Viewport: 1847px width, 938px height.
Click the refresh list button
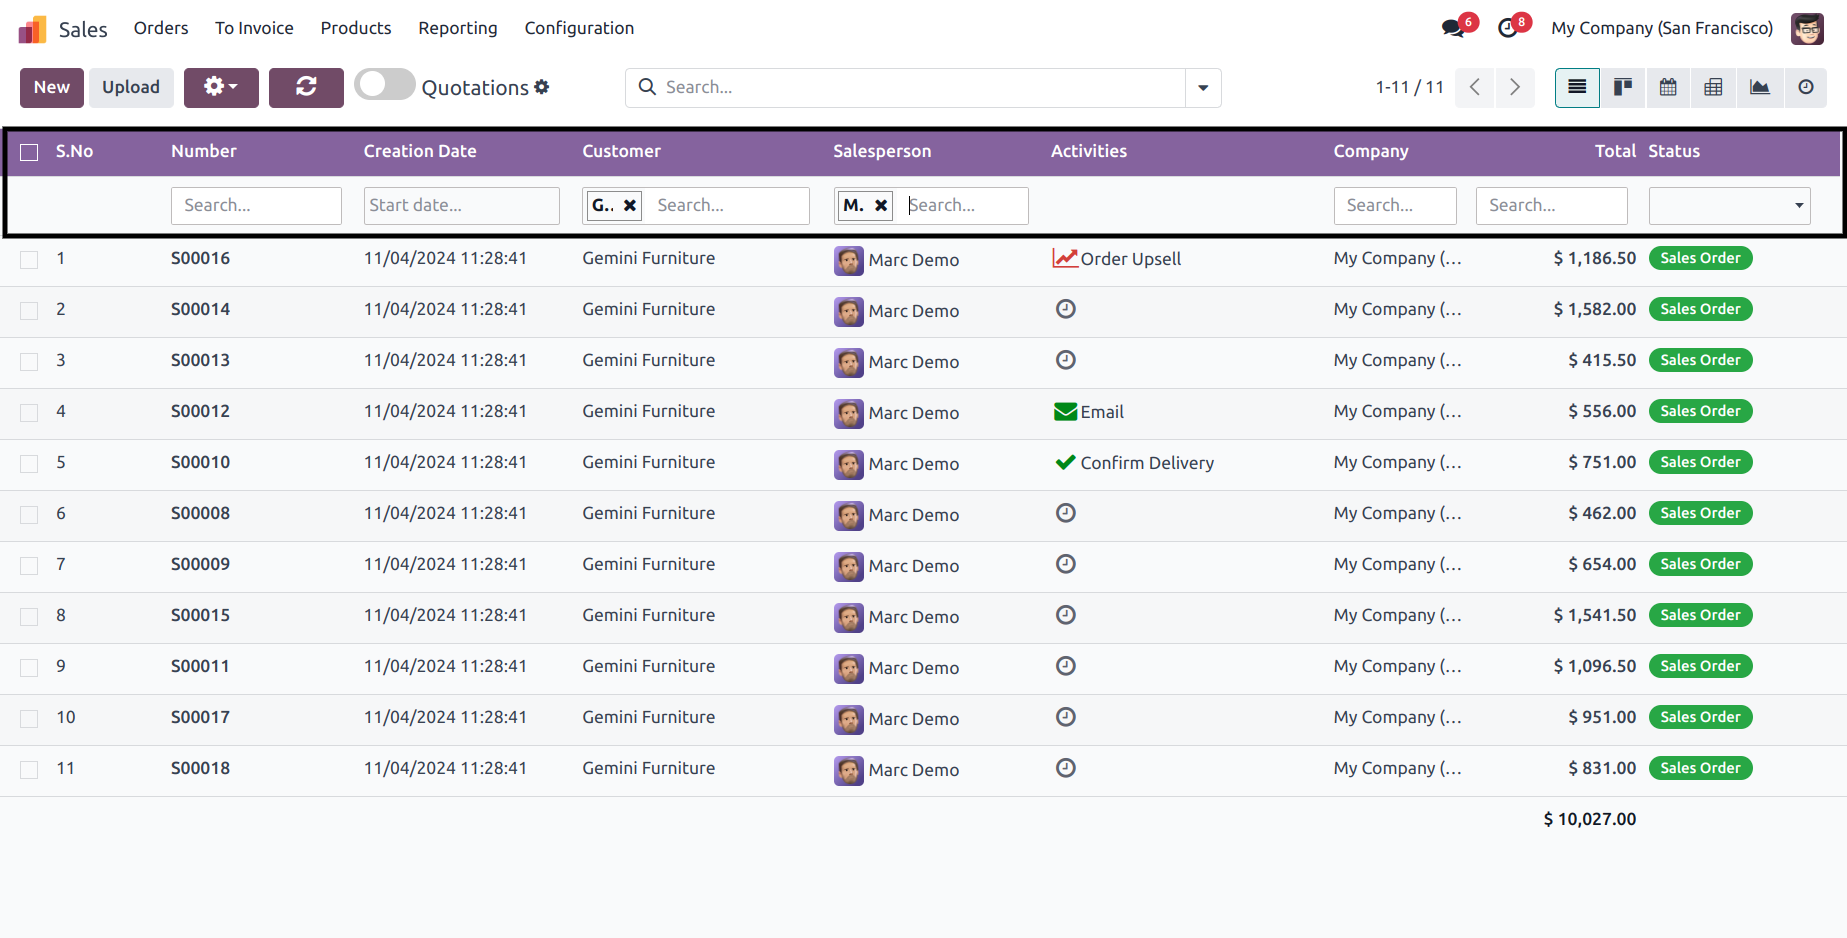[x=306, y=87]
